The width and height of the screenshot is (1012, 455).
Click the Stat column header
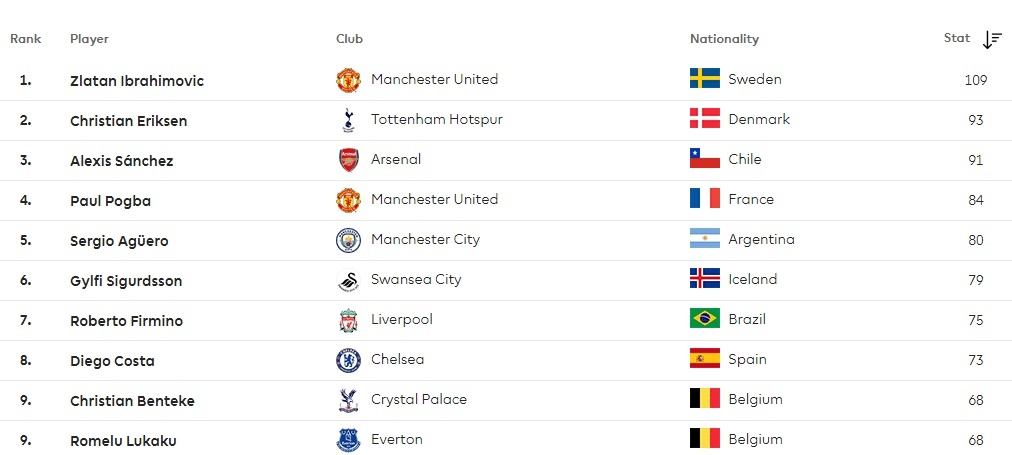point(957,38)
